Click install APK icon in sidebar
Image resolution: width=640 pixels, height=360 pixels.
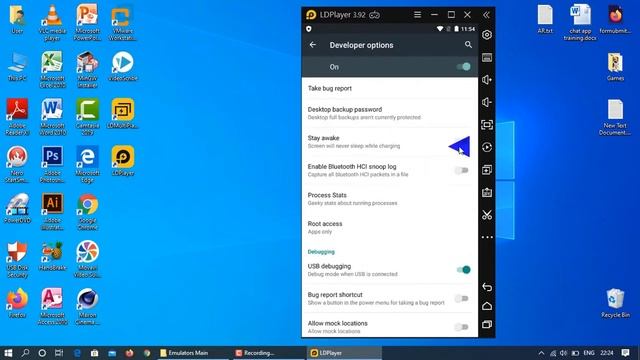(x=487, y=192)
